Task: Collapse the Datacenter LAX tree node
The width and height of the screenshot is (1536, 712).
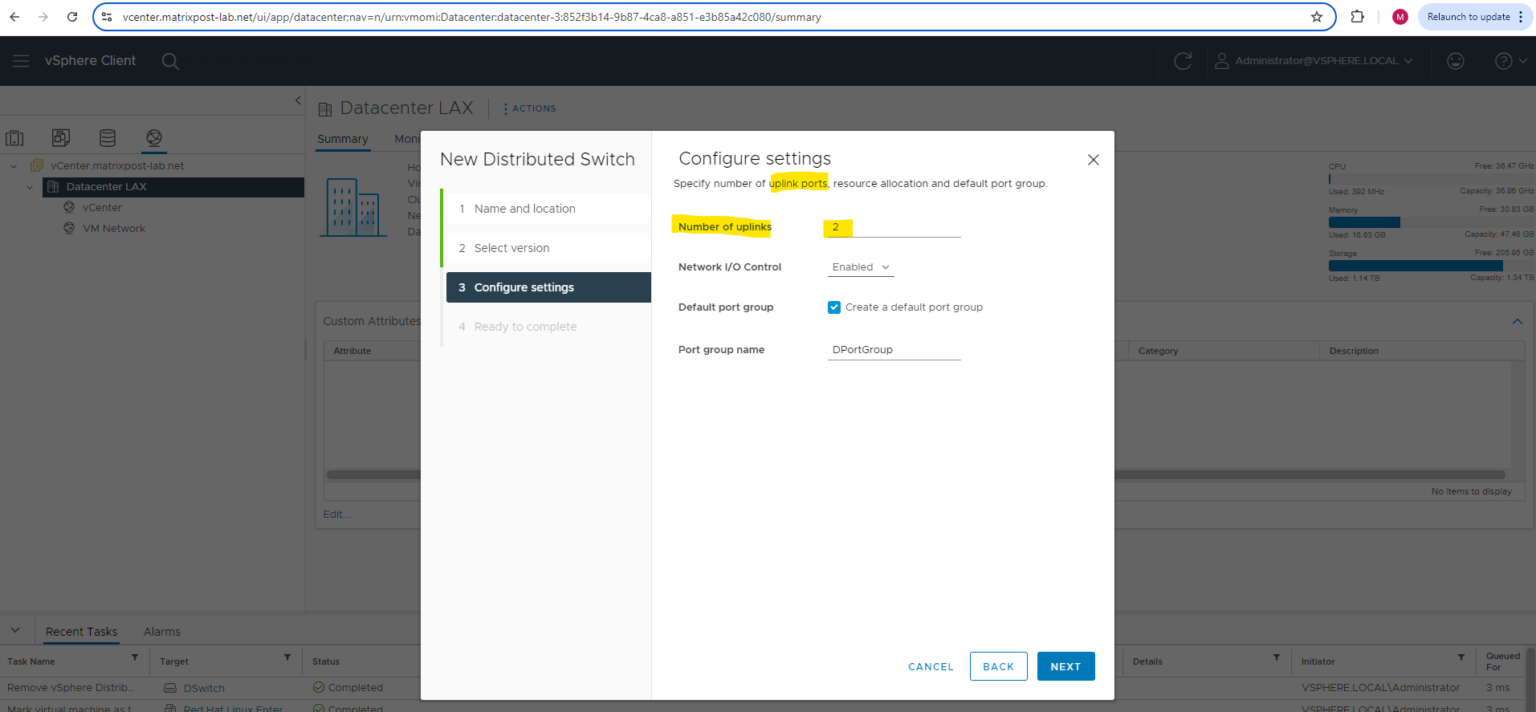Action: pyautogui.click(x=30, y=187)
